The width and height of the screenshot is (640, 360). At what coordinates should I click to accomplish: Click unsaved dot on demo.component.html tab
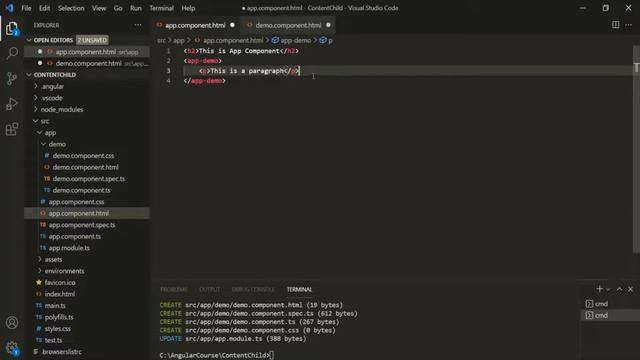[x=328, y=25]
